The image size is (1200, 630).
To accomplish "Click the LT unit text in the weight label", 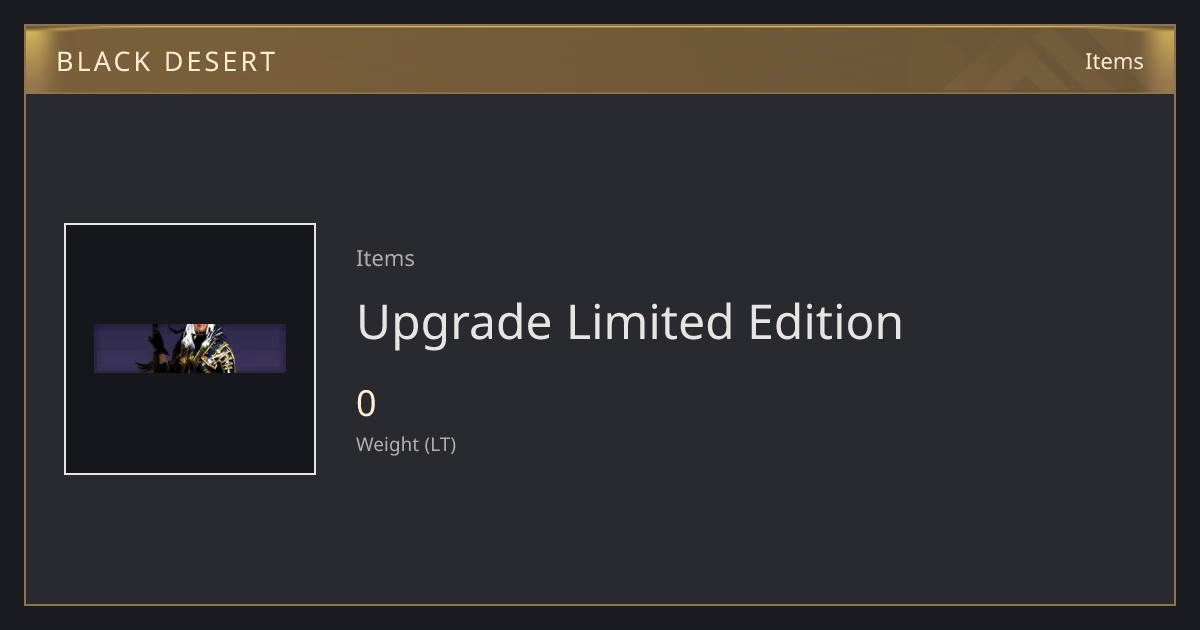I will coord(440,444).
